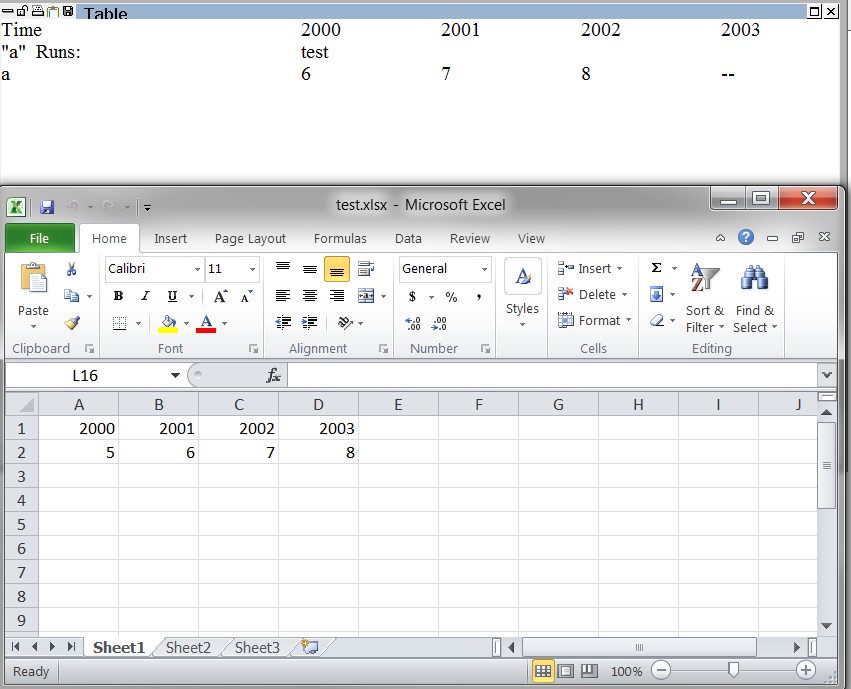851x689 pixels.
Task: Open the font size 11 dropdown
Action: (252, 269)
